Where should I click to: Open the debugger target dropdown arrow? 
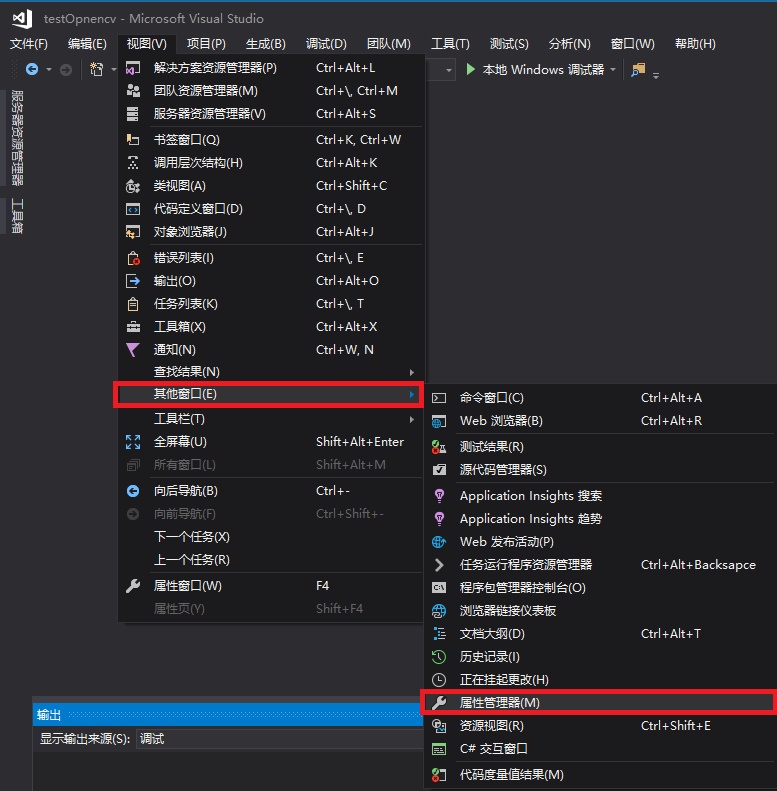pos(613,69)
